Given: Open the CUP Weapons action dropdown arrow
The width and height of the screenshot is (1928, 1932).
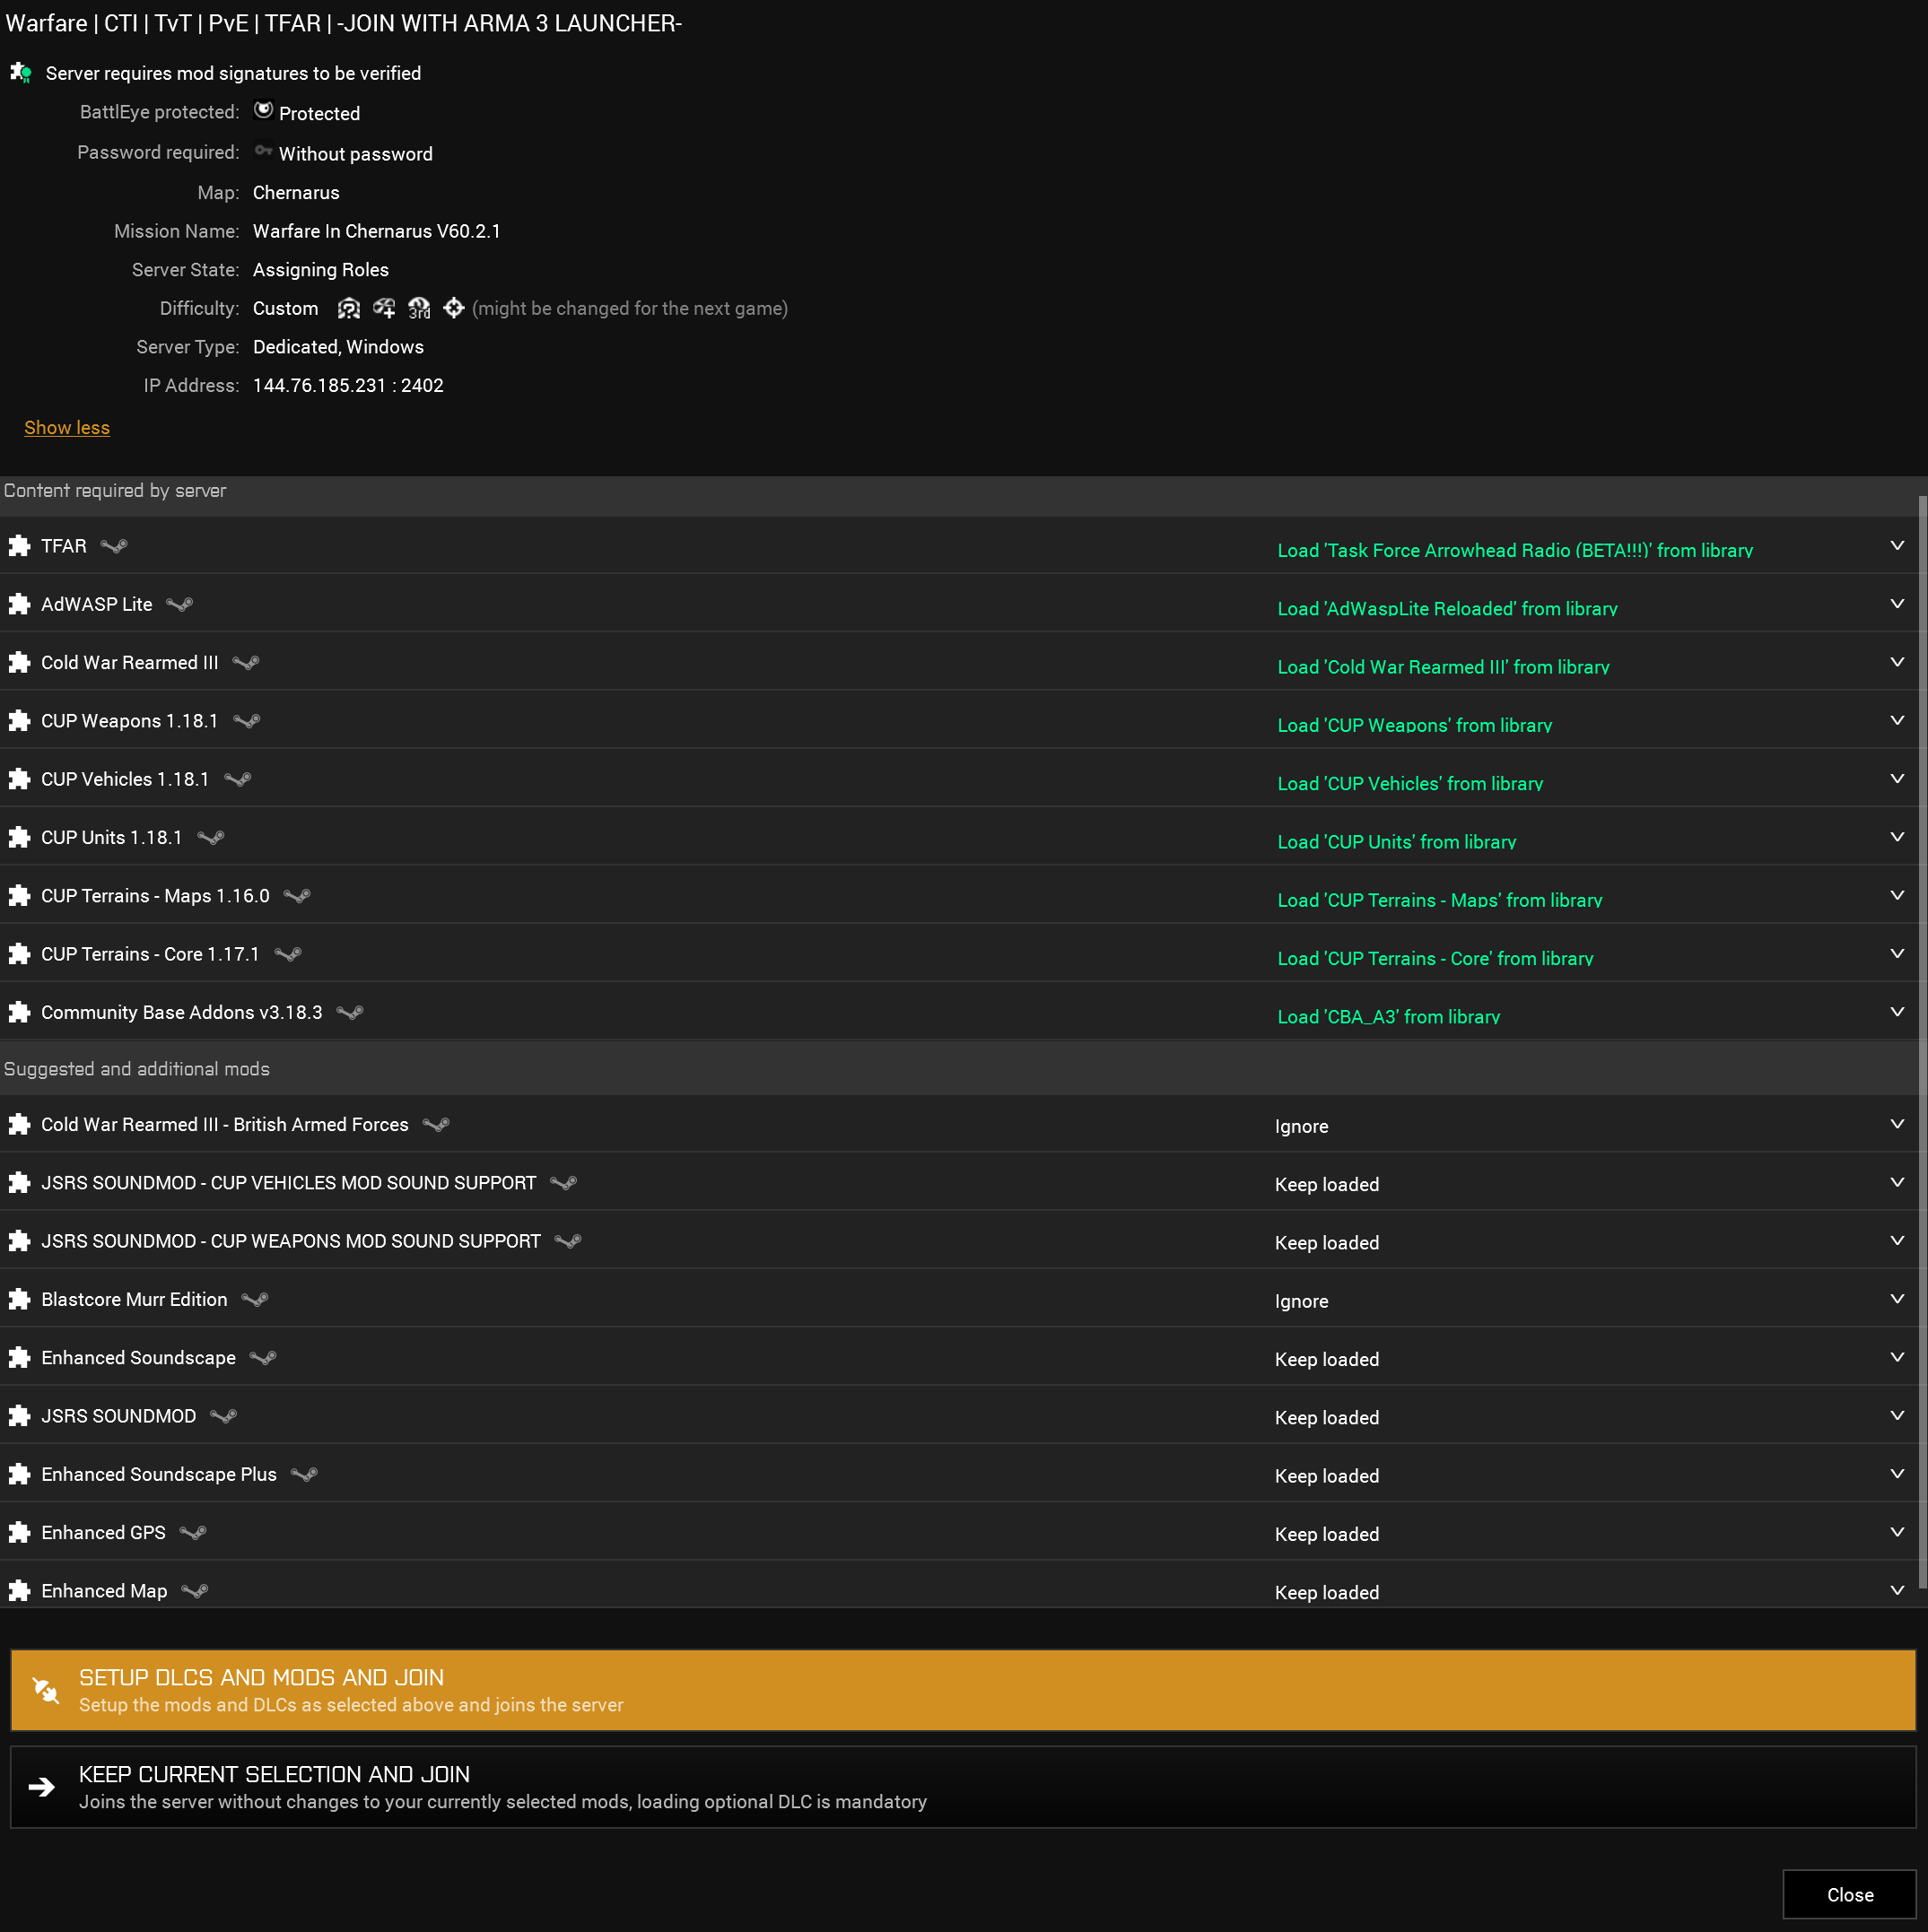Looking at the screenshot, I should 1897,721.
